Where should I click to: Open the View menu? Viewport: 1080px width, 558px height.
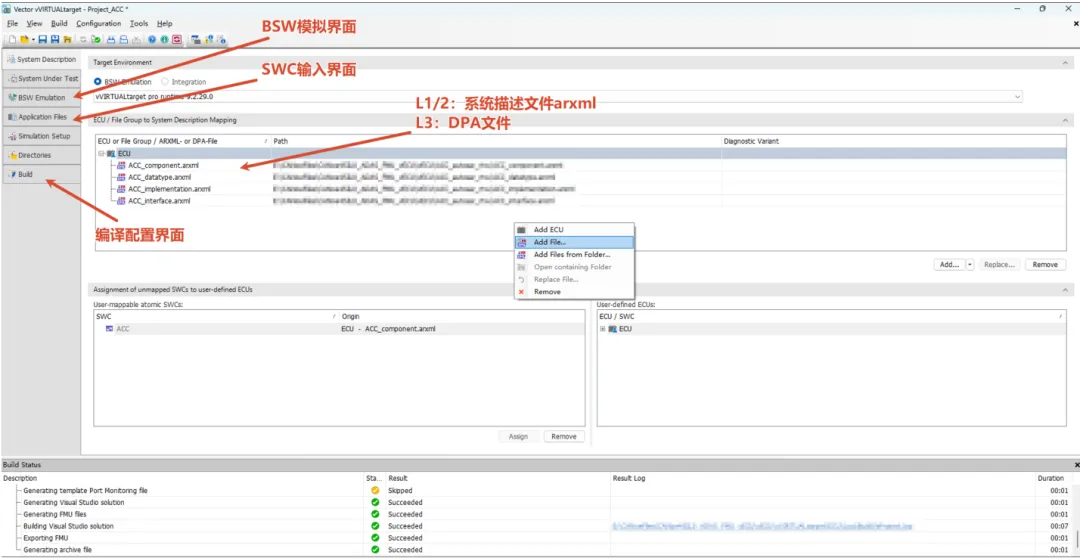coord(34,23)
